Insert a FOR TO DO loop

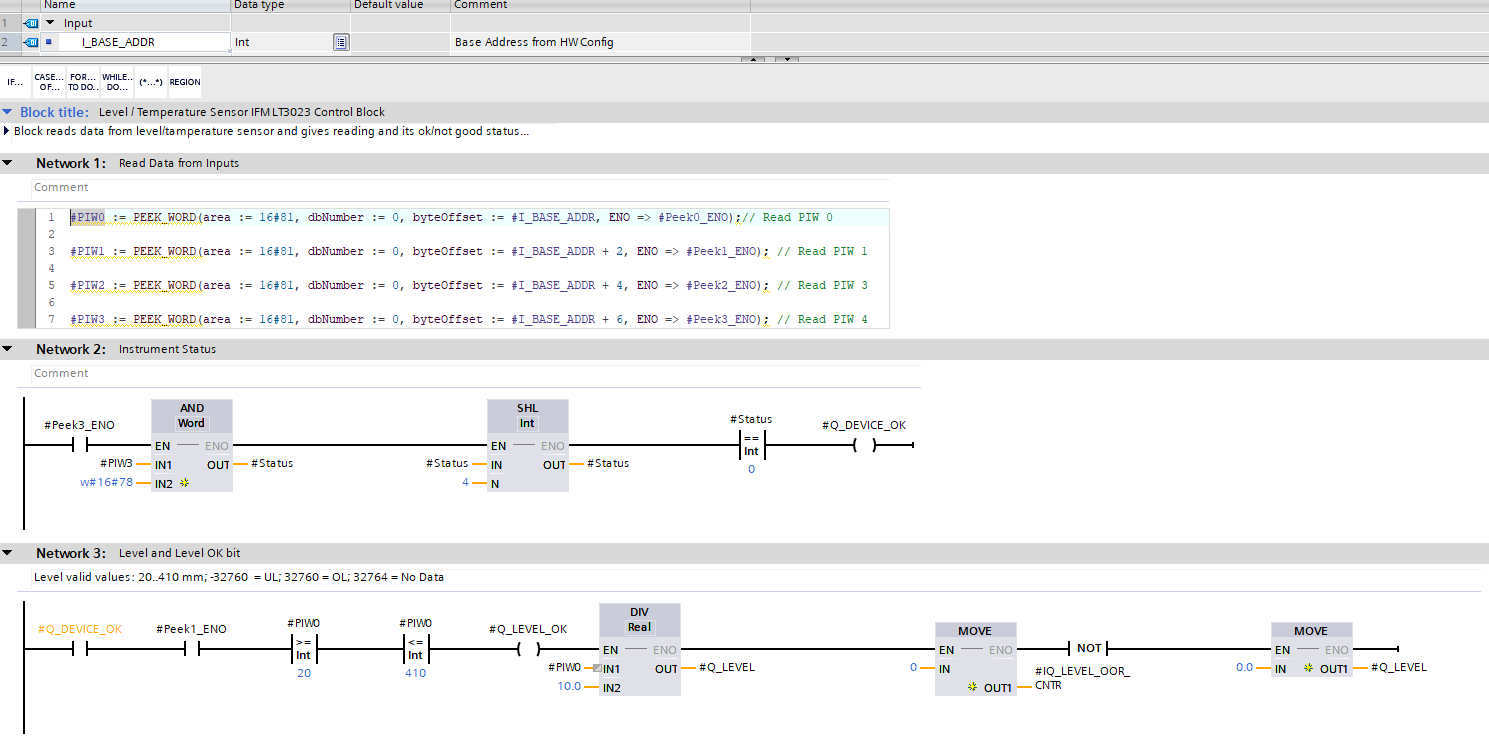coord(83,82)
